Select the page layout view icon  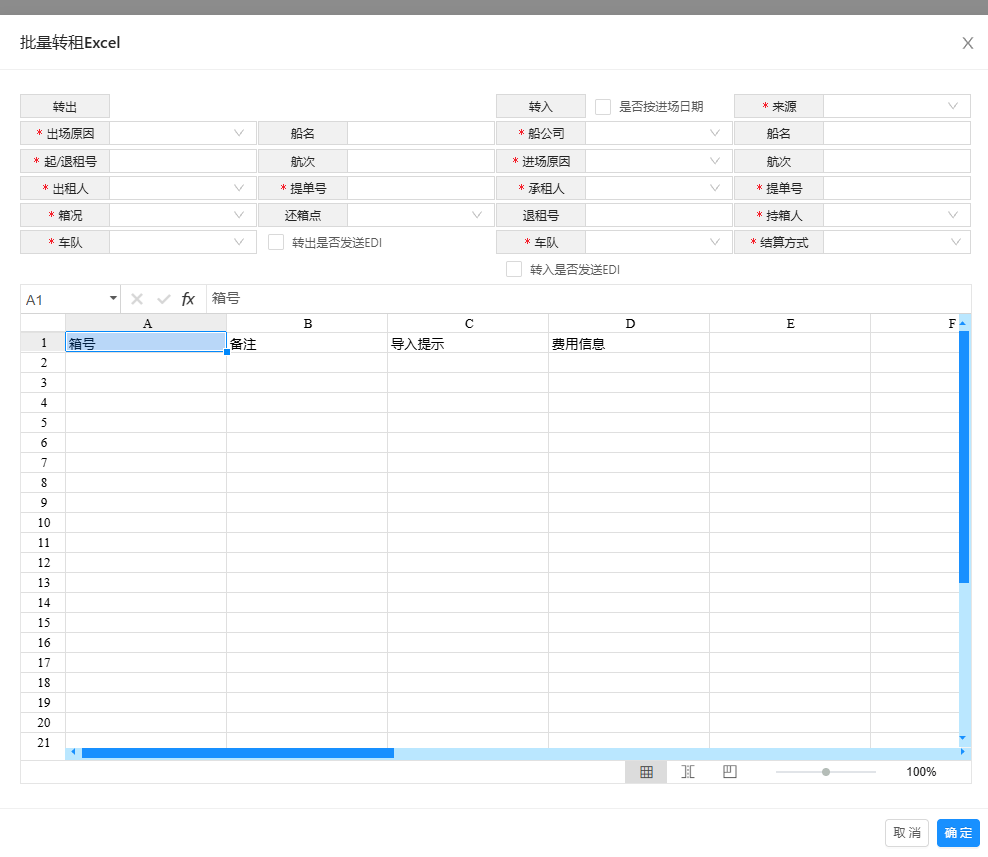[x=688, y=772]
